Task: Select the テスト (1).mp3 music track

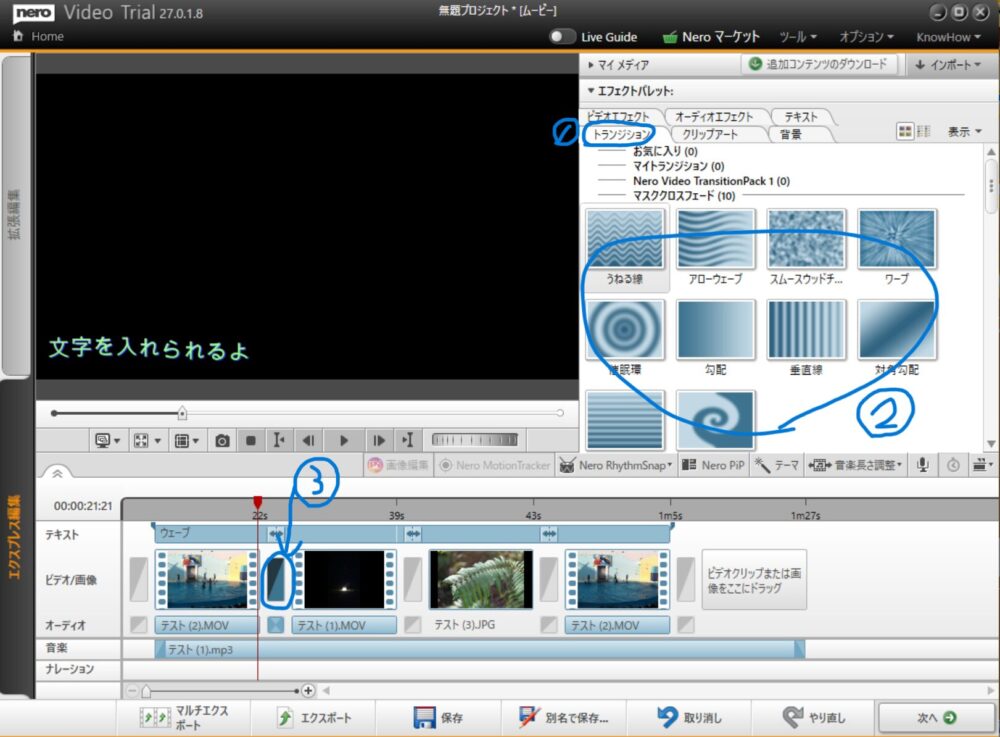Action: pyautogui.click(x=480, y=649)
